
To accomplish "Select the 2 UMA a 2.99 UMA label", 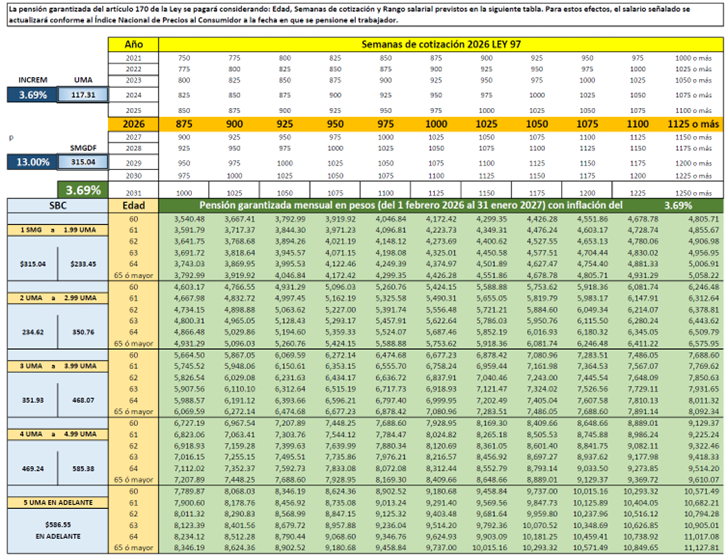I will [58, 298].
